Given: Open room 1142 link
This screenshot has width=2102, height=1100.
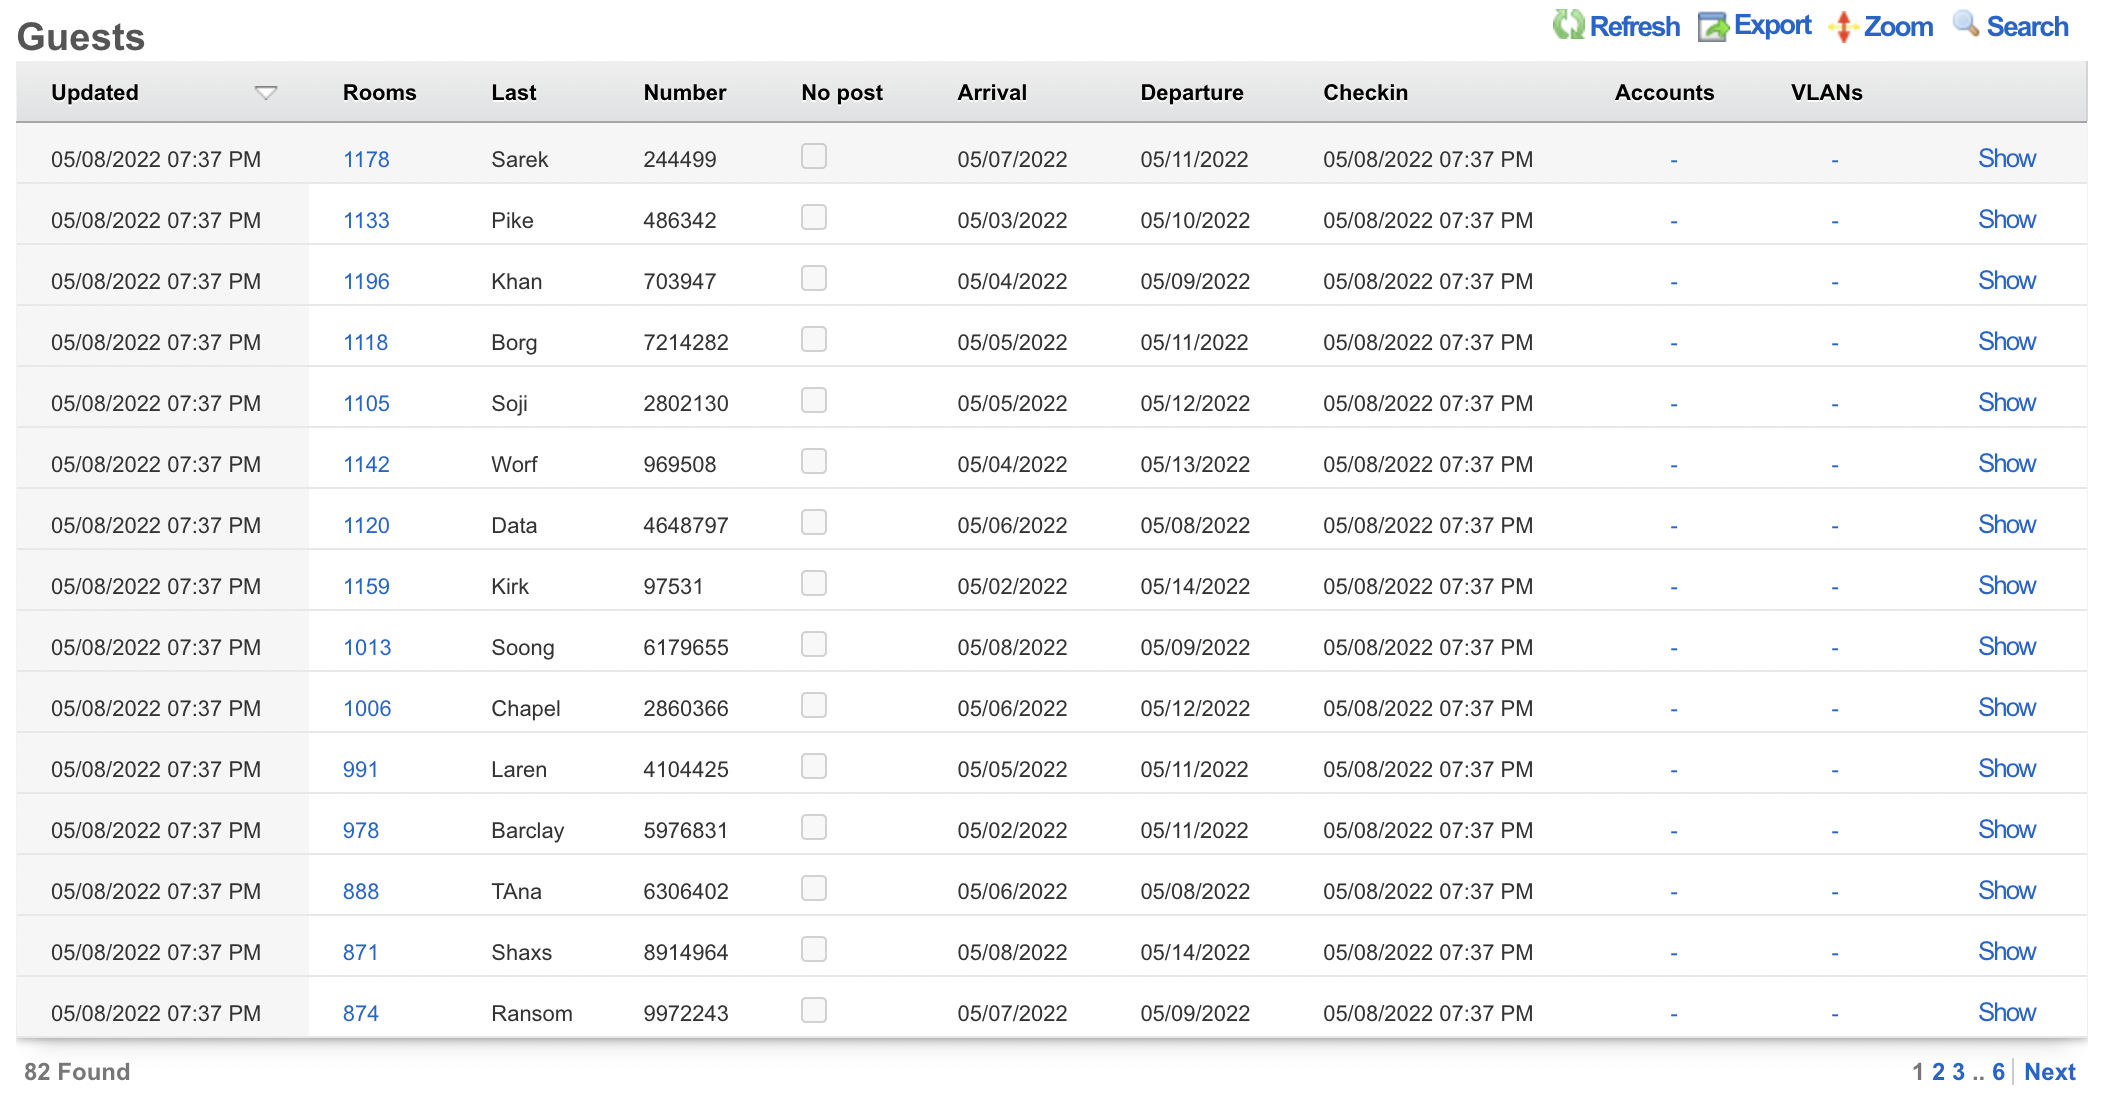Looking at the screenshot, I should click(x=366, y=465).
